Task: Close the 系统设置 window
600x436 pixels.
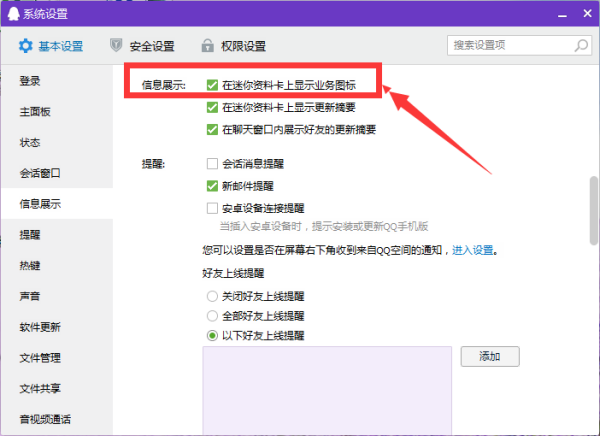Action: 587,13
